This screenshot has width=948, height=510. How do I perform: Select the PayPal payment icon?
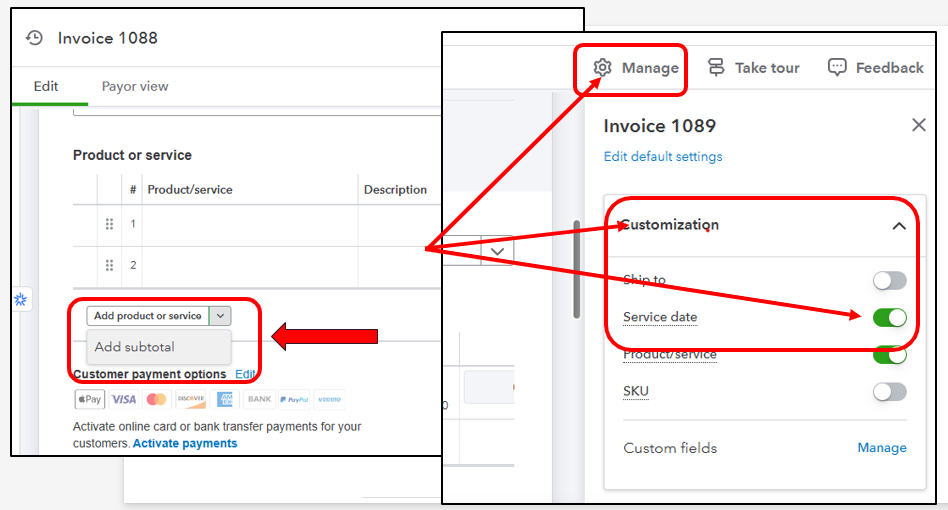point(294,399)
